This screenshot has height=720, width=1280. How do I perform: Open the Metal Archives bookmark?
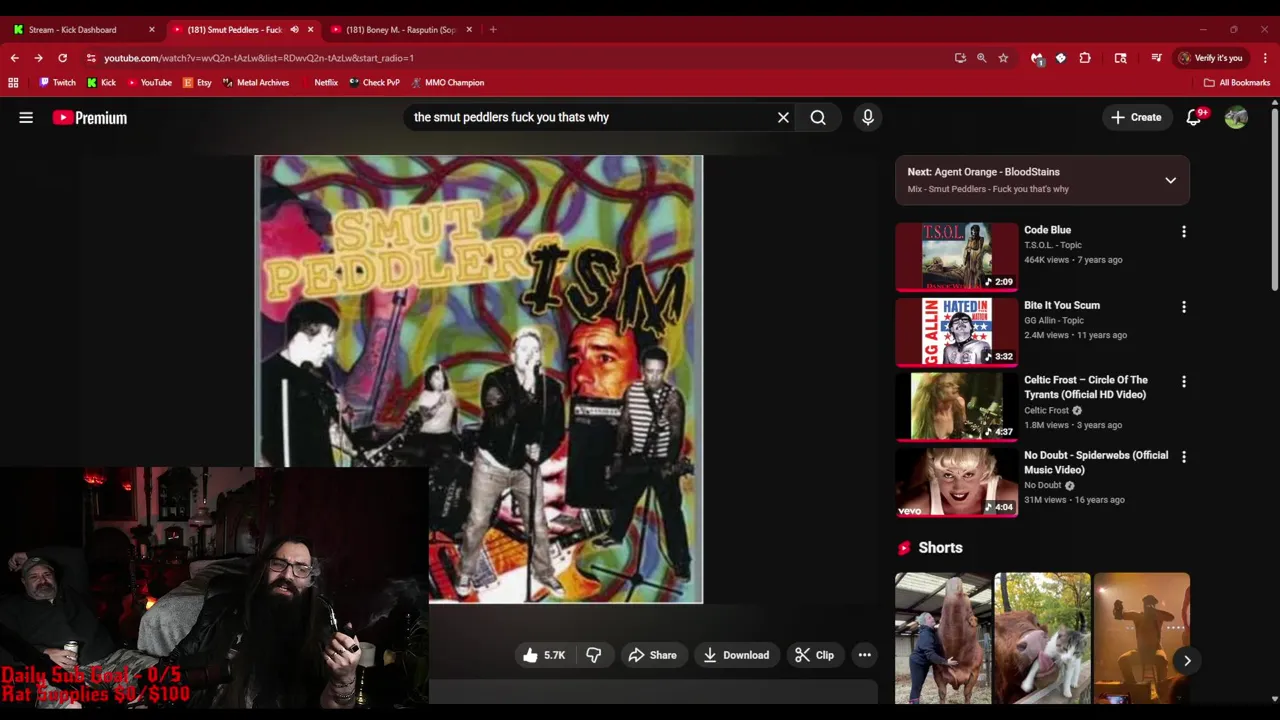point(256,83)
